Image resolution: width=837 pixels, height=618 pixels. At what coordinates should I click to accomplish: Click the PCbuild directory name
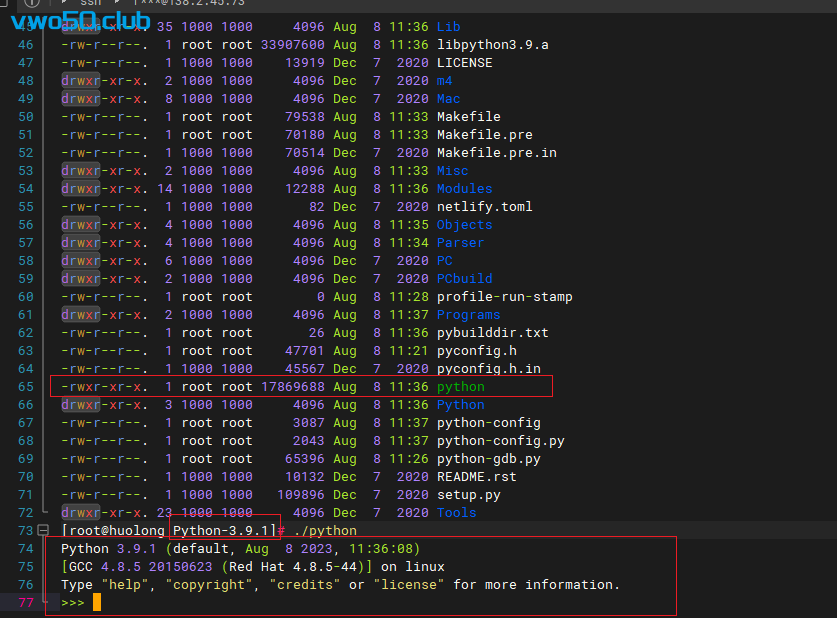[x=464, y=278]
